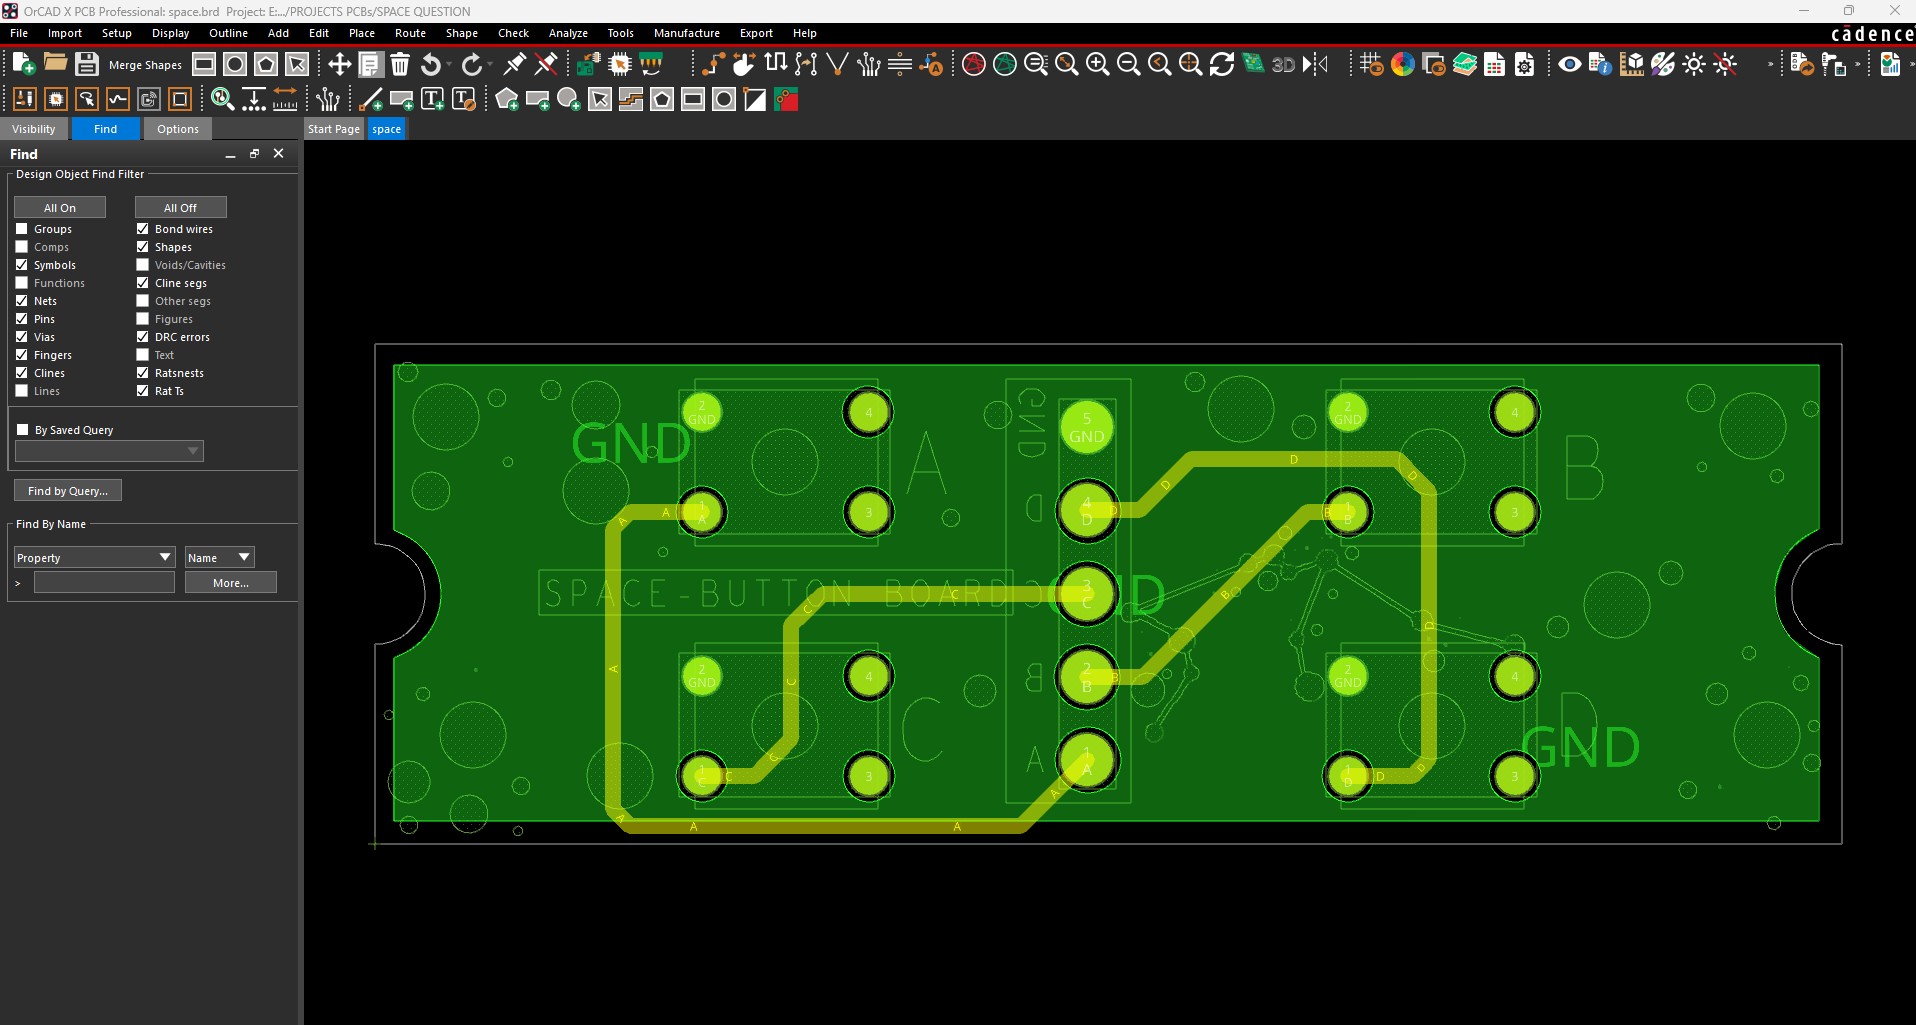Click the Add Text tool icon
This screenshot has width=1916, height=1025.
[432, 99]
